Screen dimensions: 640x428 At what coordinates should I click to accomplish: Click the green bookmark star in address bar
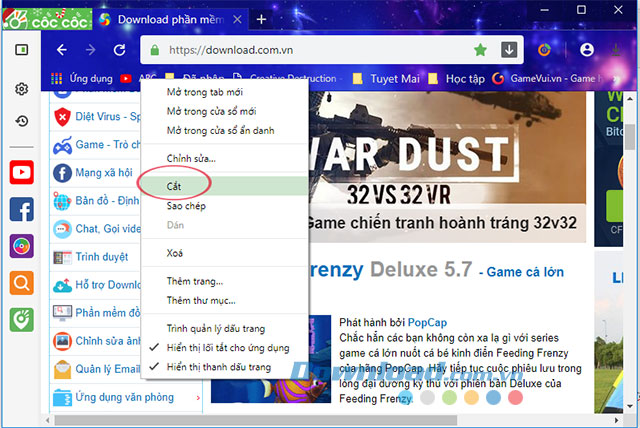pos(480,50)
